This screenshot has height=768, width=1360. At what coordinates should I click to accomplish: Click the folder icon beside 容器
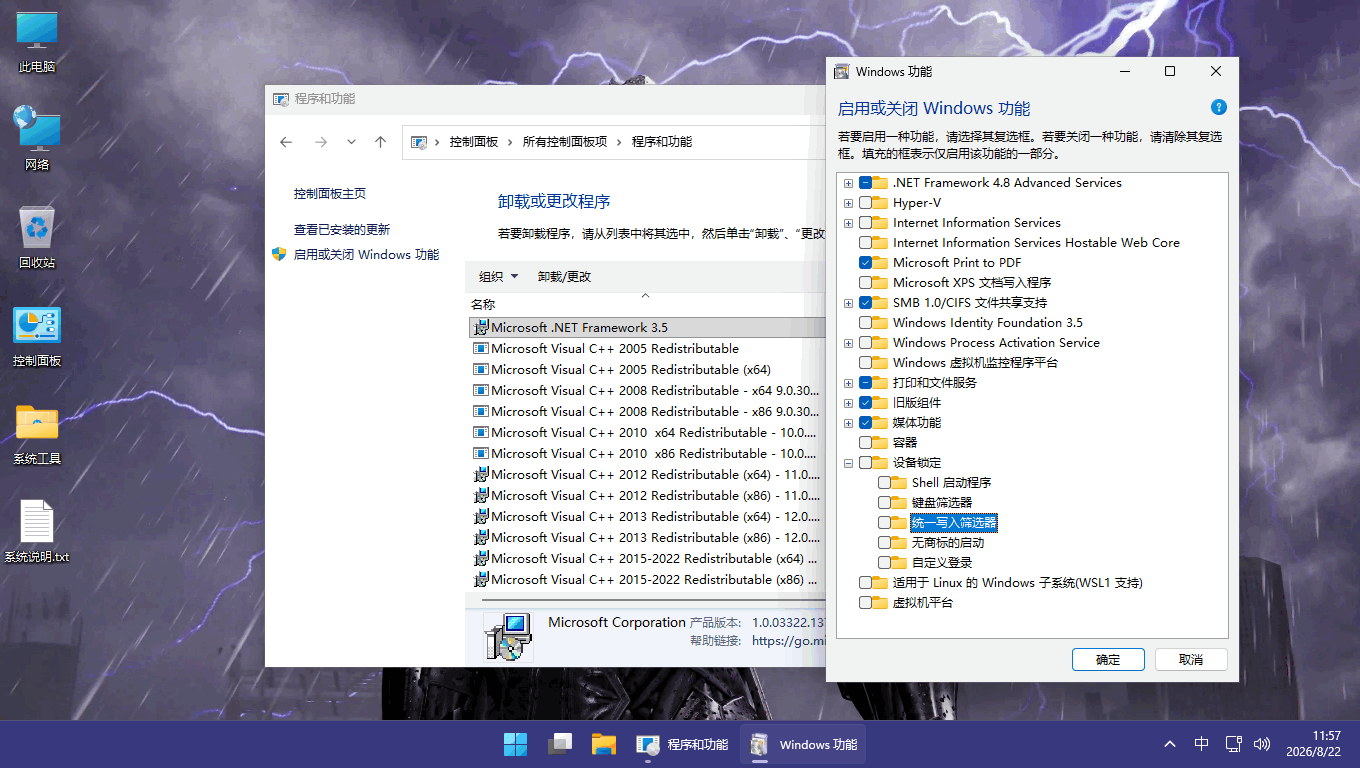coord(880,443)
